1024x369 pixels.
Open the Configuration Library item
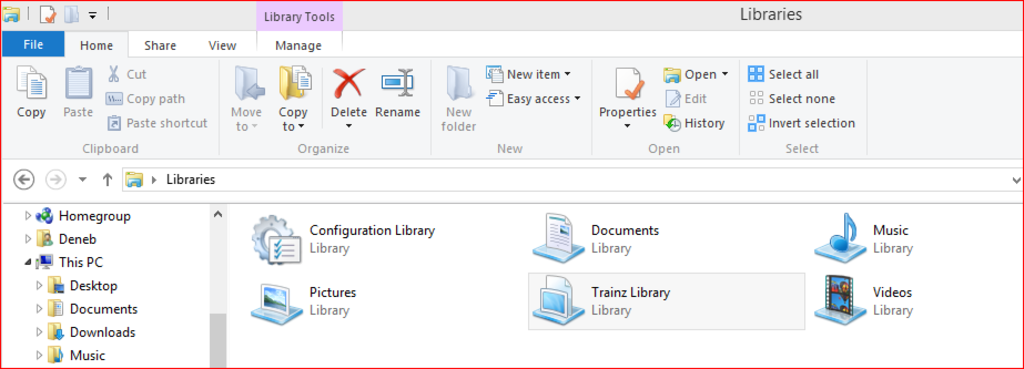coord(344,239)
